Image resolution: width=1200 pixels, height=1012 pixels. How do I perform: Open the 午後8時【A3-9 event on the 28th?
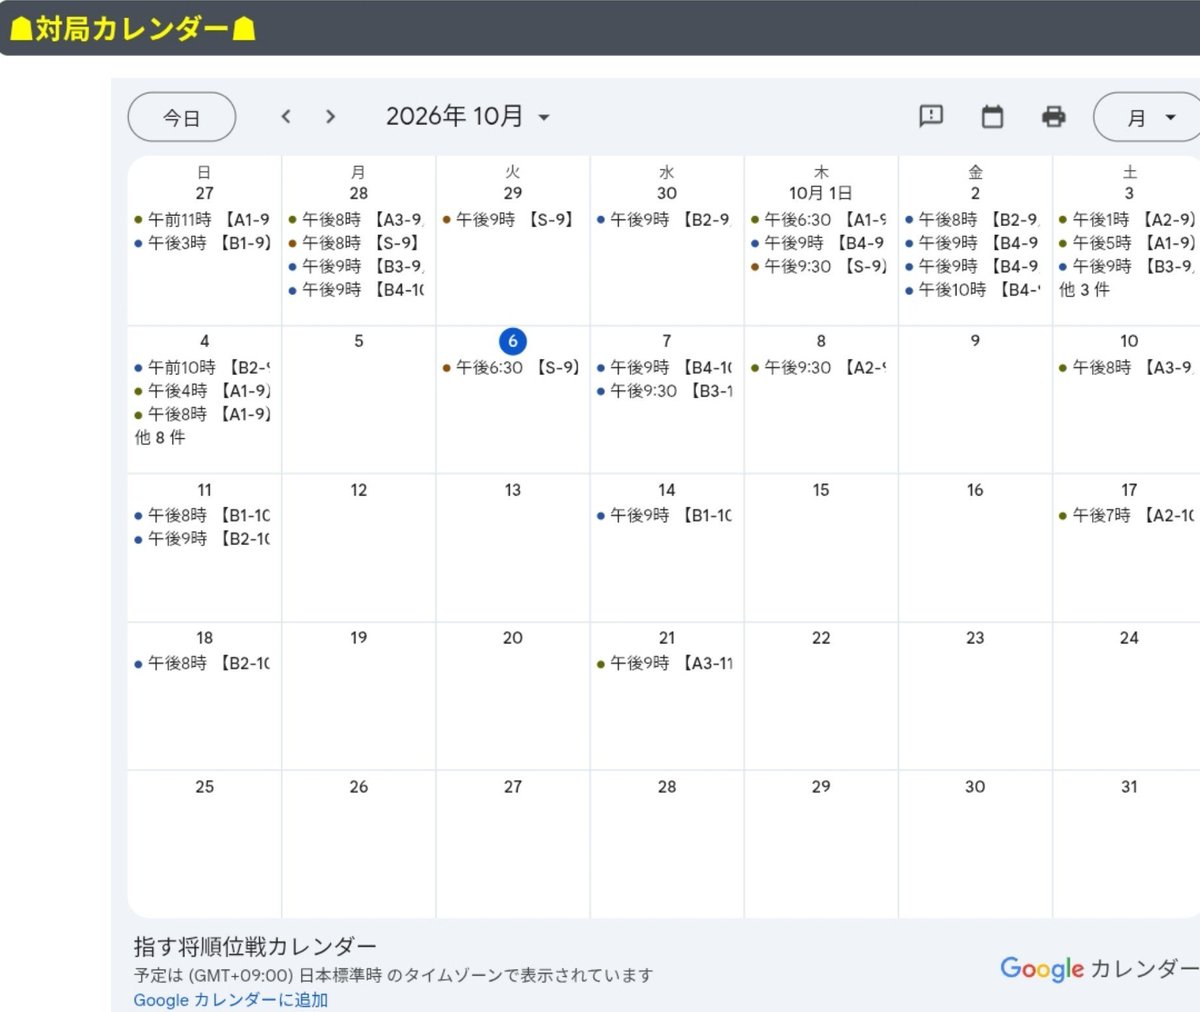[358, 220]
